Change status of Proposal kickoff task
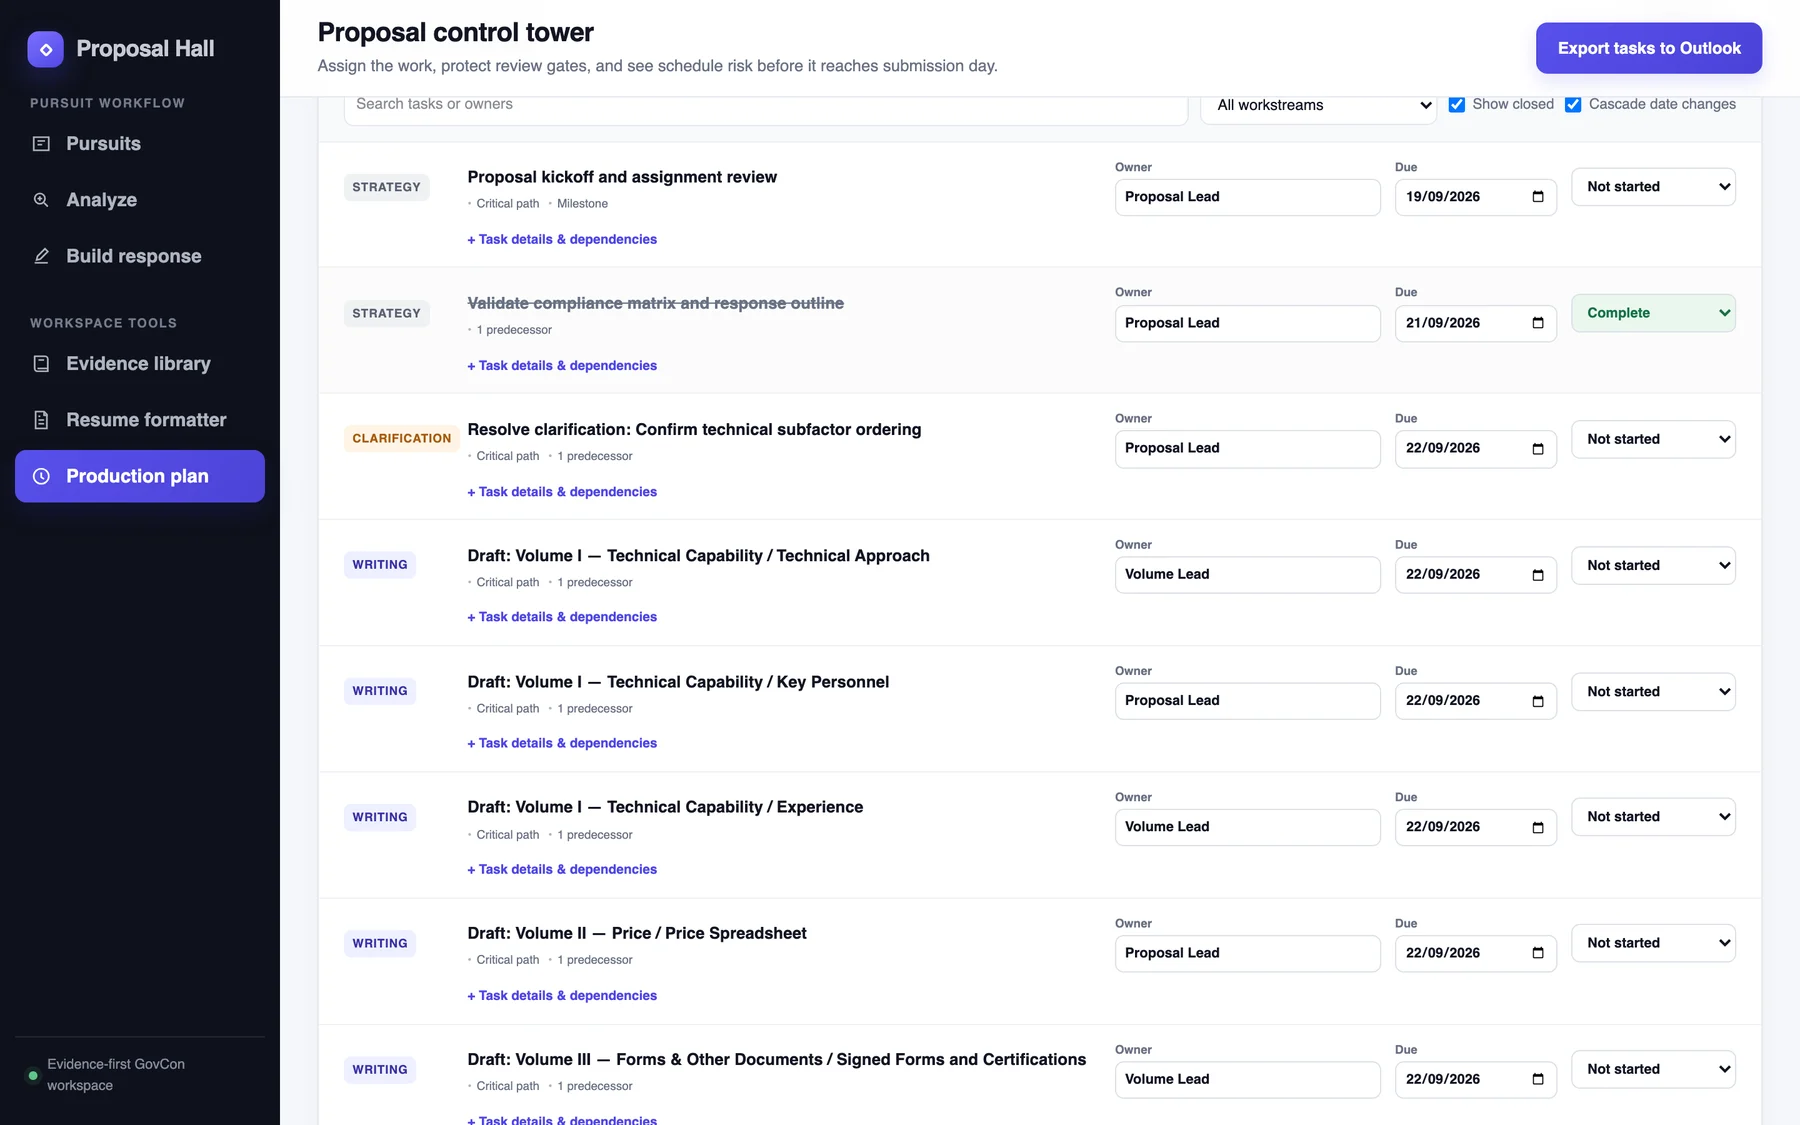1800x1125 pixels. tap(1653, 187)
